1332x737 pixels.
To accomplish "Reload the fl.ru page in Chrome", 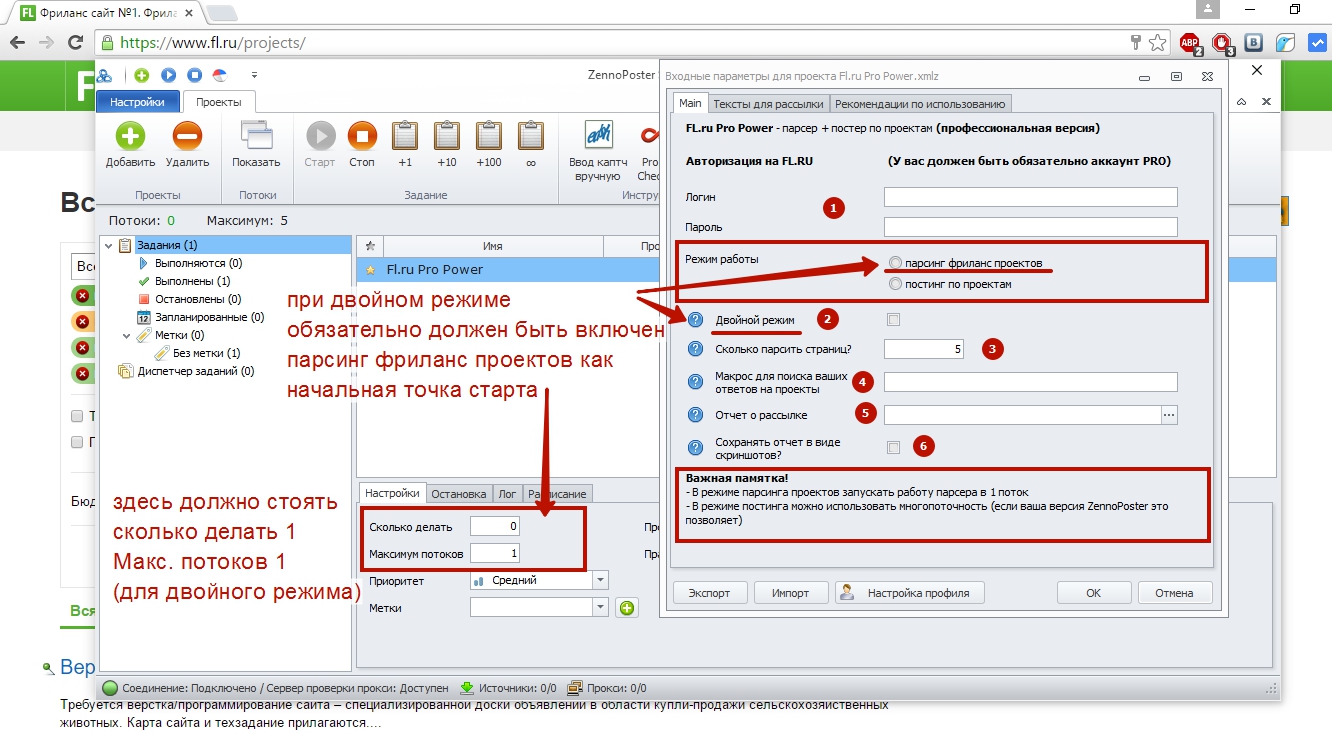I will [75, 42].
